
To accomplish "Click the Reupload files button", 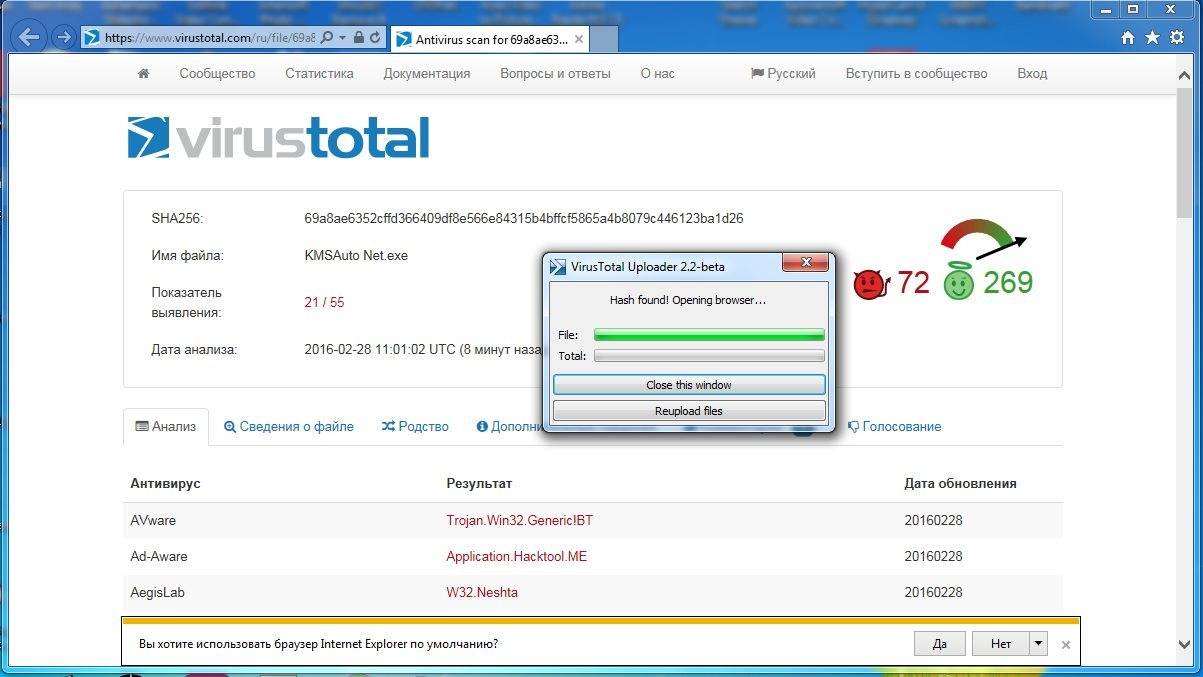I will pos(689,411).
